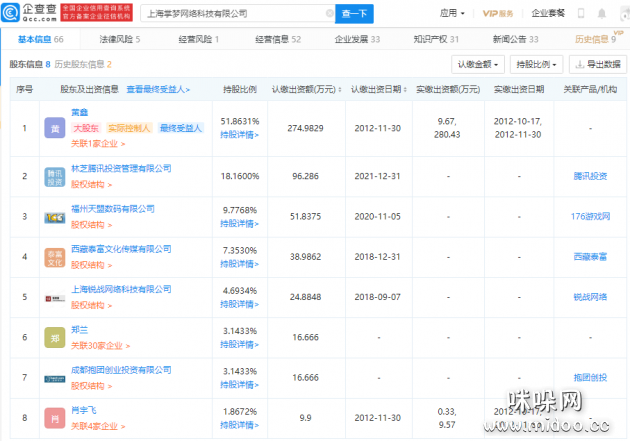Open the 企业套餐 link
Image resolution: width=630 pixels, height=441 pixels.
click(548, 13)
